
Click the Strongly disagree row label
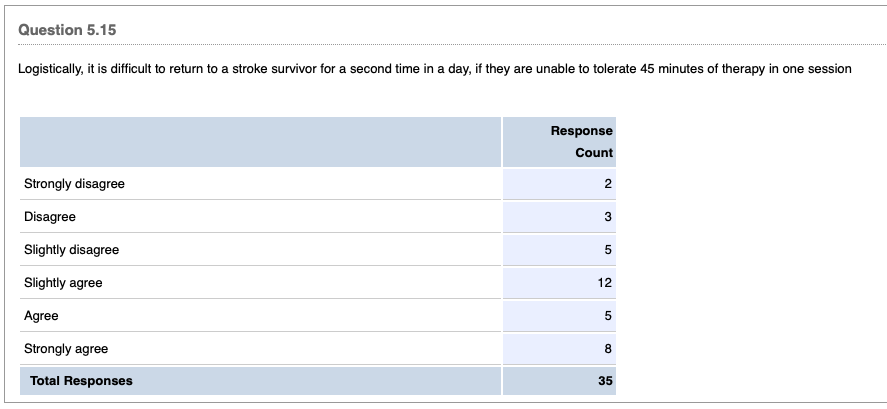[x=74, y=184]
